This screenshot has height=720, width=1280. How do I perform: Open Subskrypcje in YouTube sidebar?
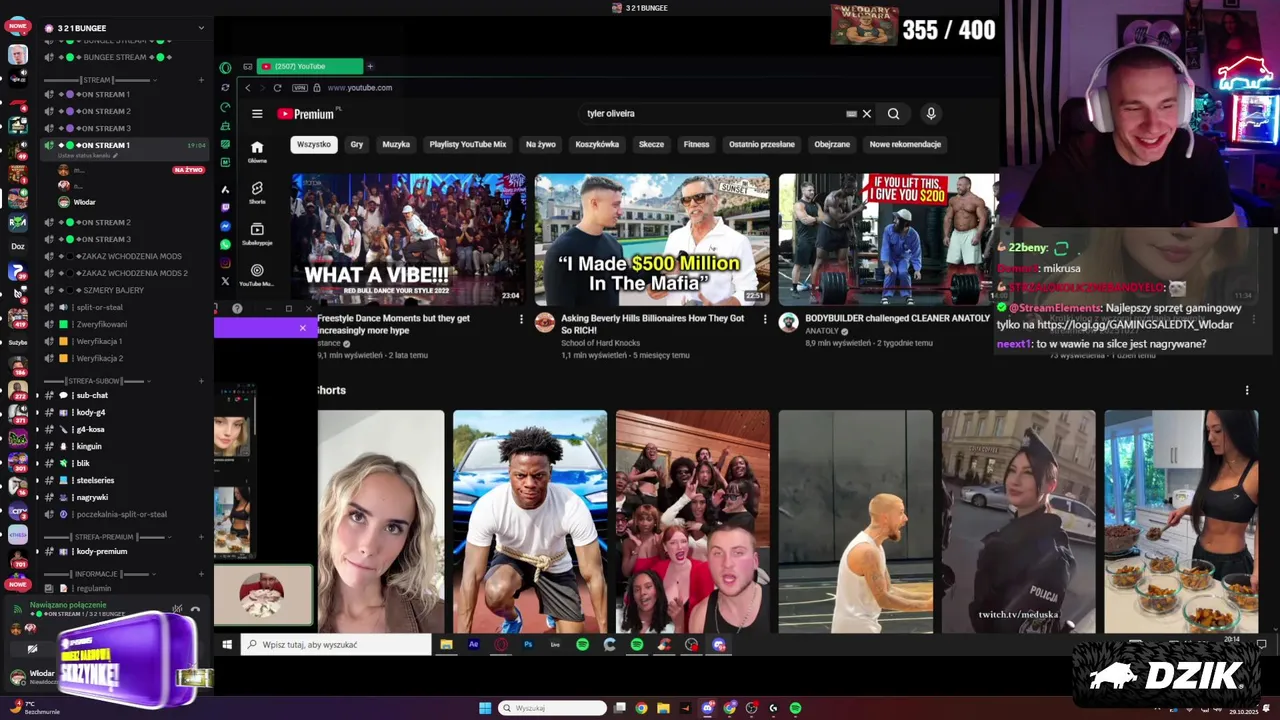tap(257, 234)
